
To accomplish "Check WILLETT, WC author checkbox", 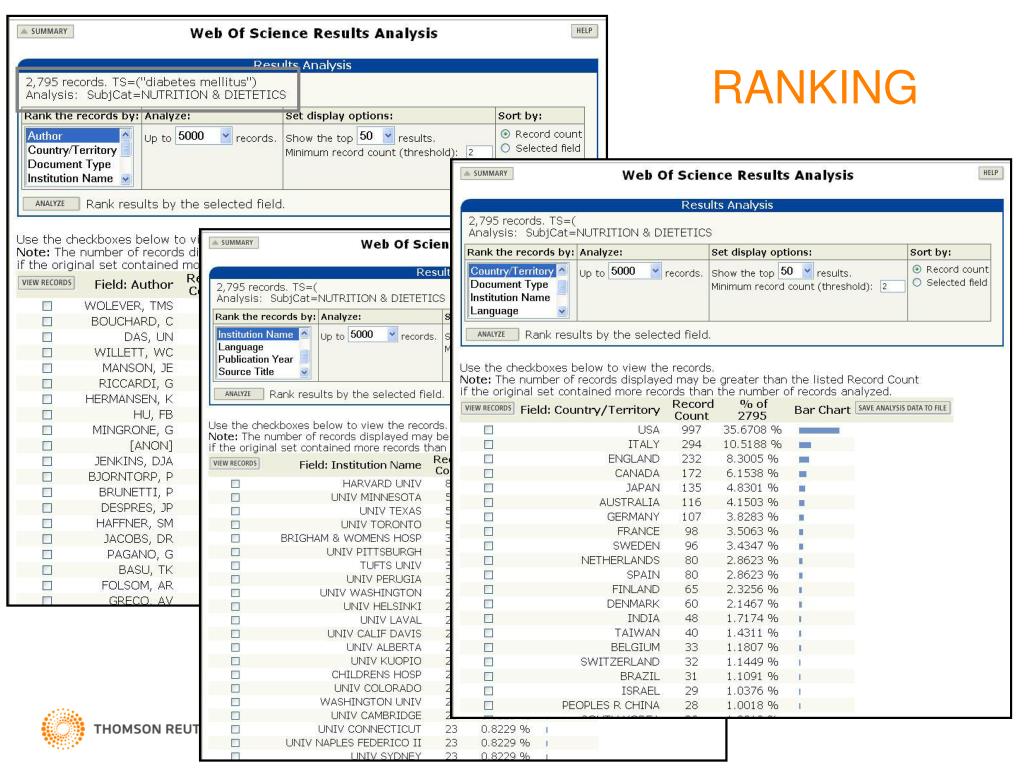I will 47,353.
